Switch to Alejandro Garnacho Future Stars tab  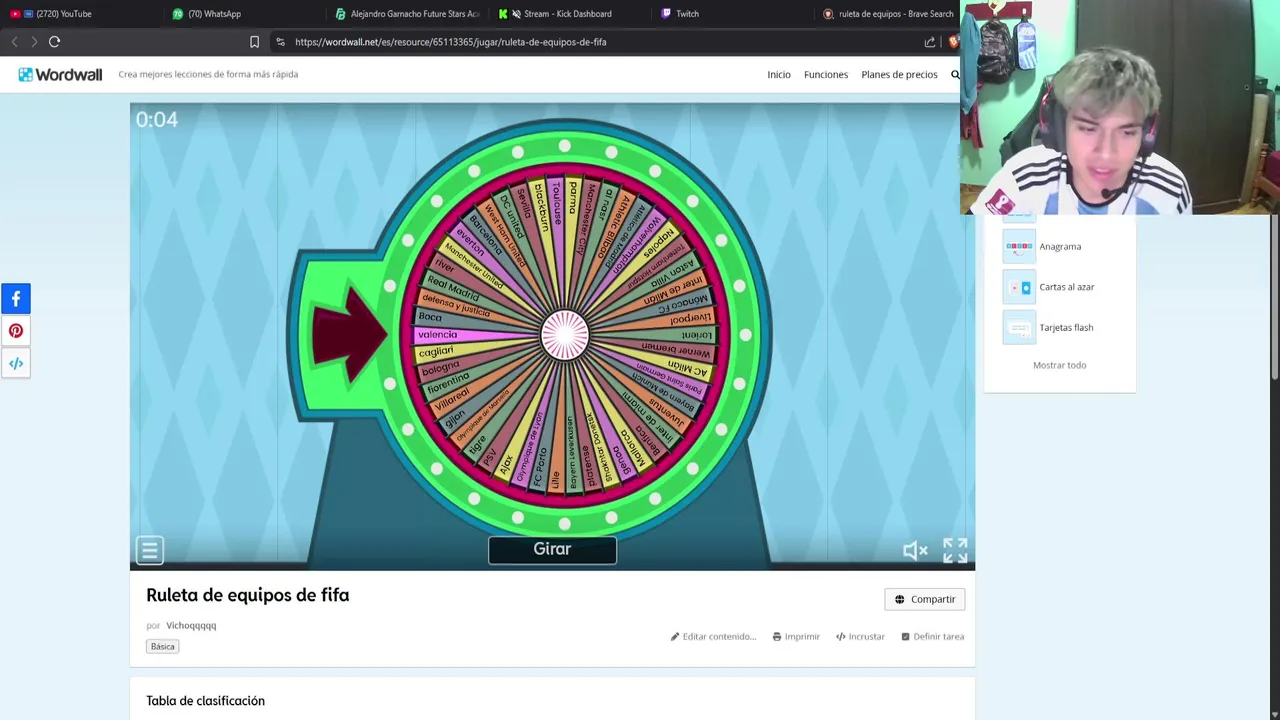point(408,14)
